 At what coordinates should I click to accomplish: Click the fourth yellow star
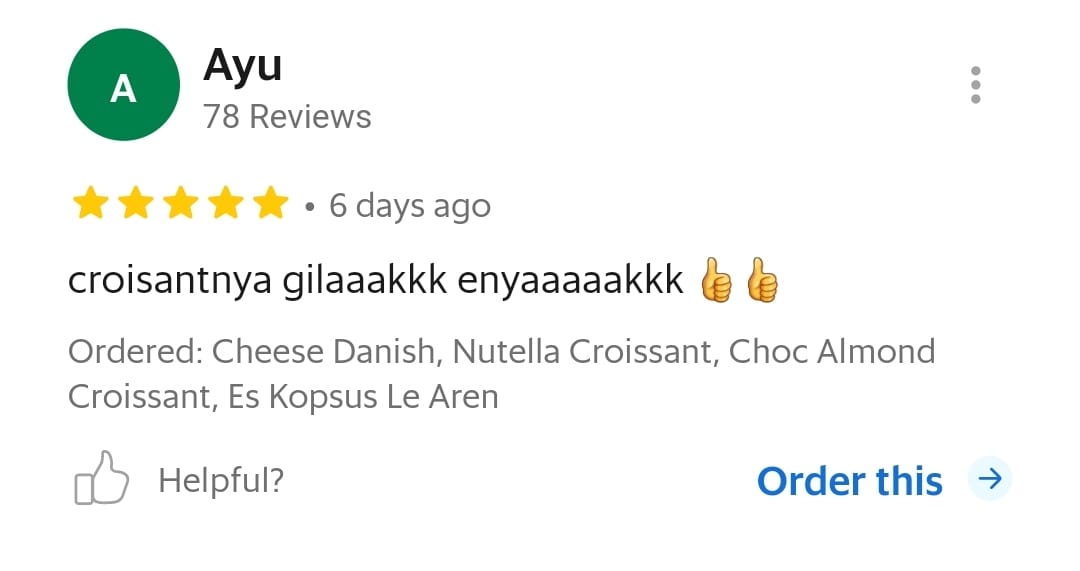coord(227,203)
